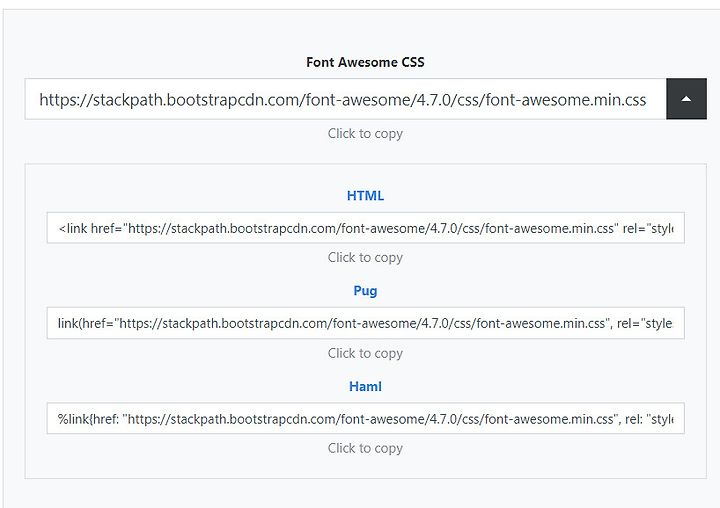Click the 'link(href=' text in Pug snippet

(x=86, y=323)
